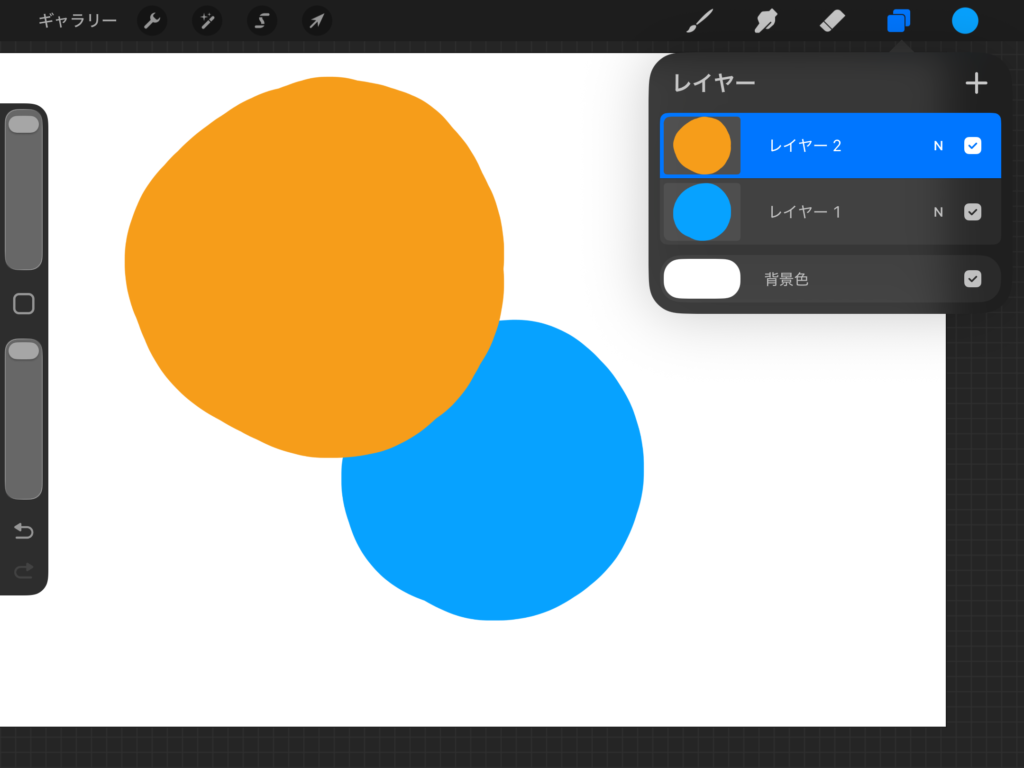Select the Brush tool
Viewport: 1024px width, 768px height.
[x=700, y=21]
